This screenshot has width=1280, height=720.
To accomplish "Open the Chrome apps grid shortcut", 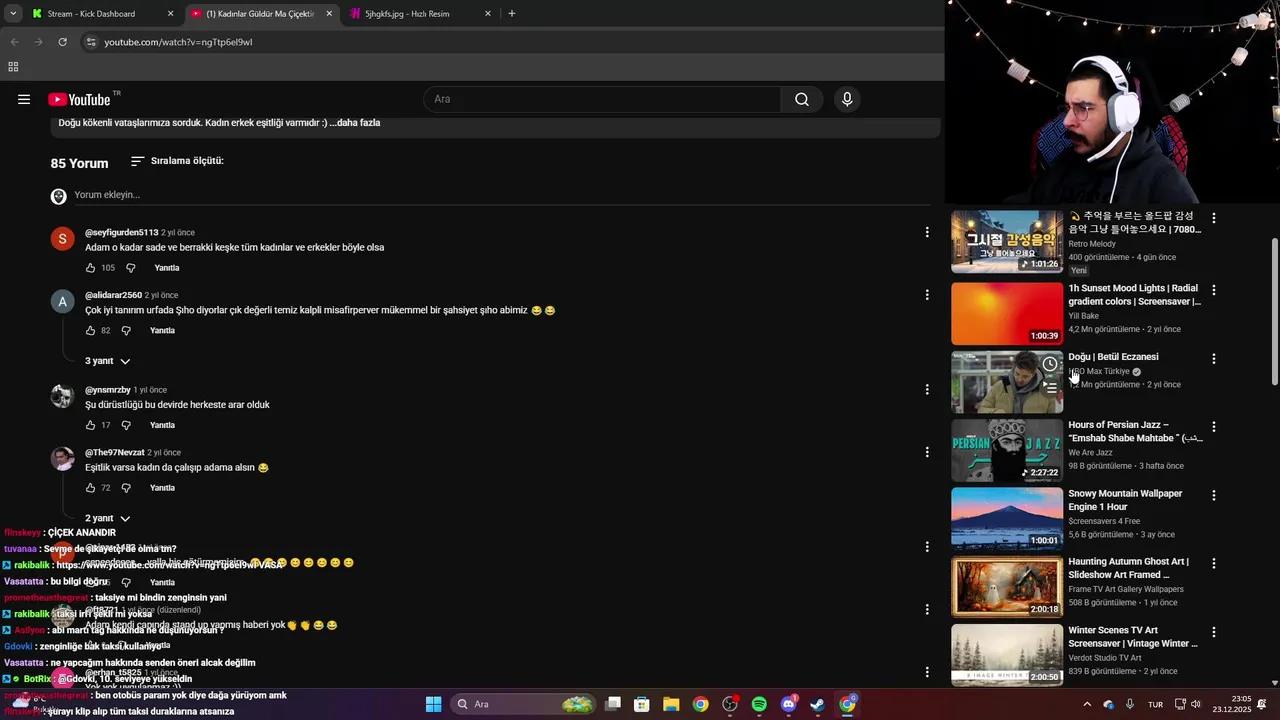I will pyautogui.click(x=13, y=67).
